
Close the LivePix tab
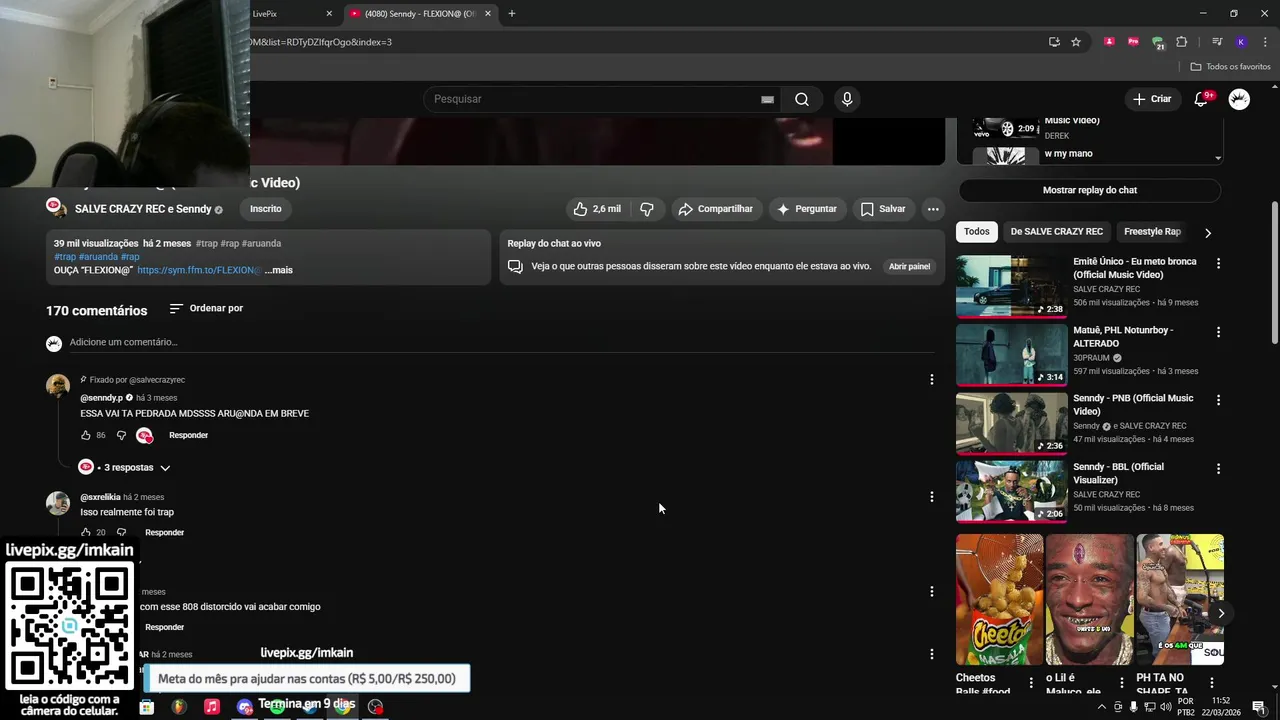tap(329, 14)
